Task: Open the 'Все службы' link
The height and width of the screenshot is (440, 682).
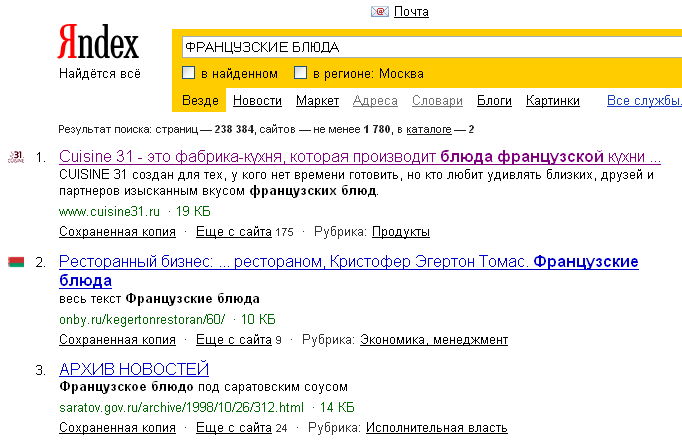Action: [644, 100]
